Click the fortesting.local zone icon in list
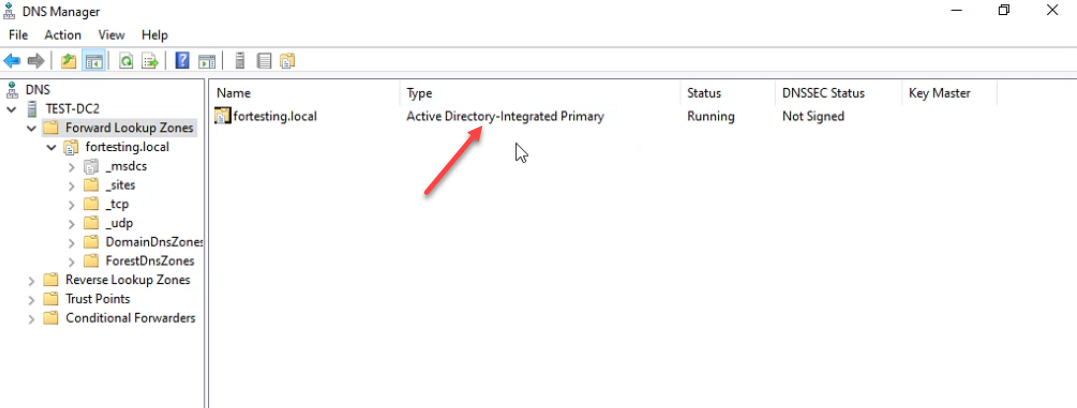The image size is (1077, 408). (x=222, y=116)
